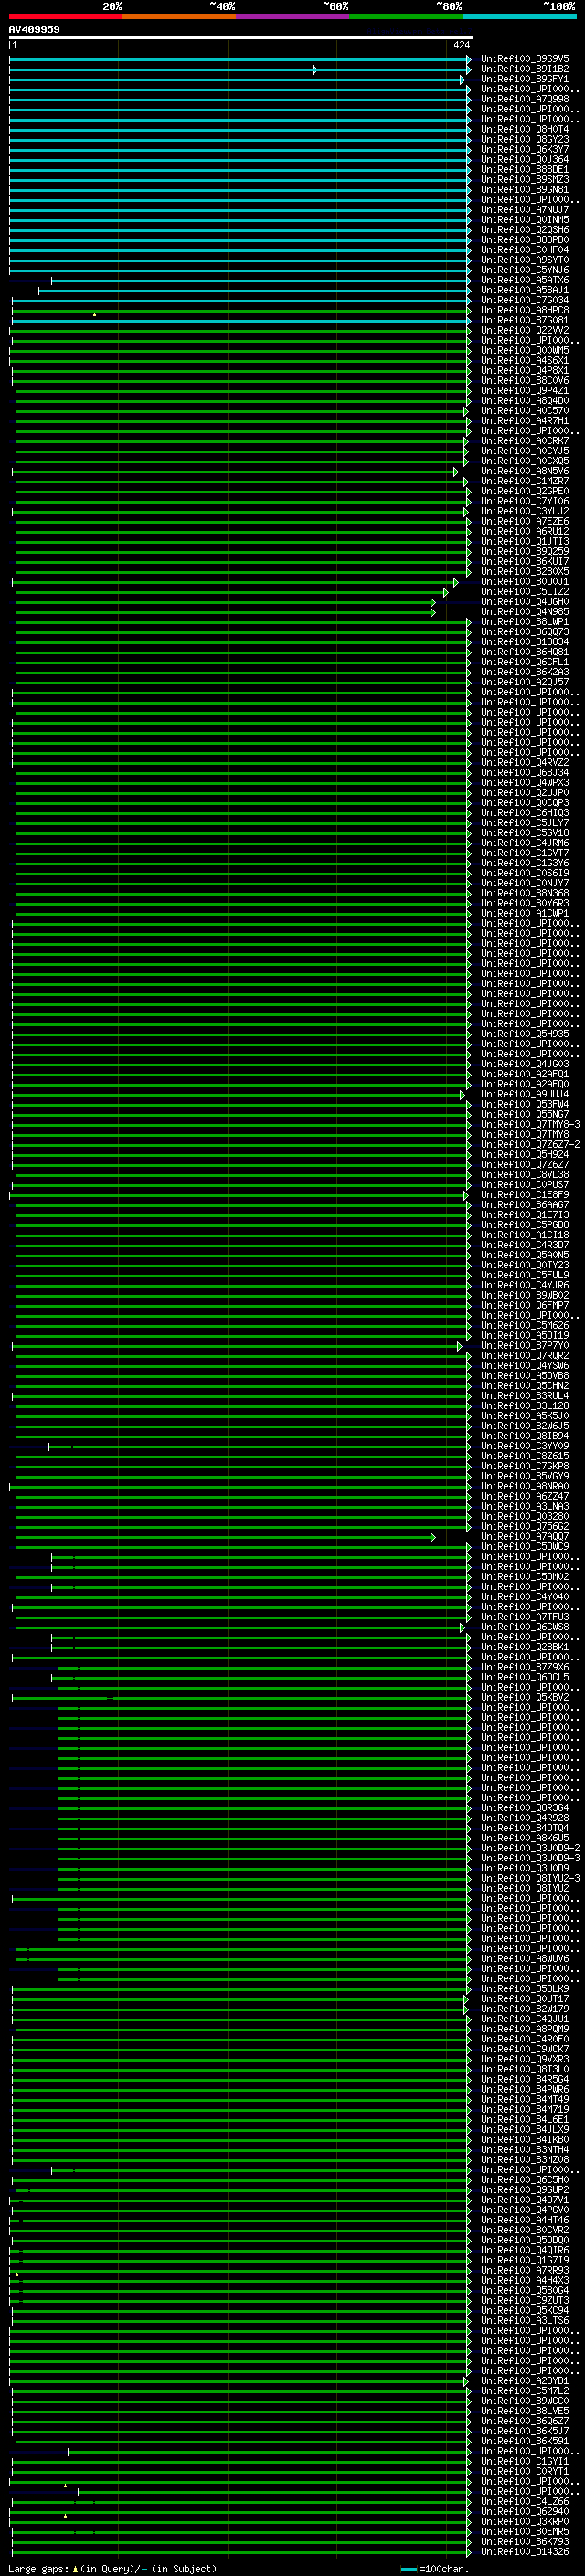Screen dimensions: 585x2576
Task: Select label UniRef100_C0HF04
Action: click(x=525, y=250)
